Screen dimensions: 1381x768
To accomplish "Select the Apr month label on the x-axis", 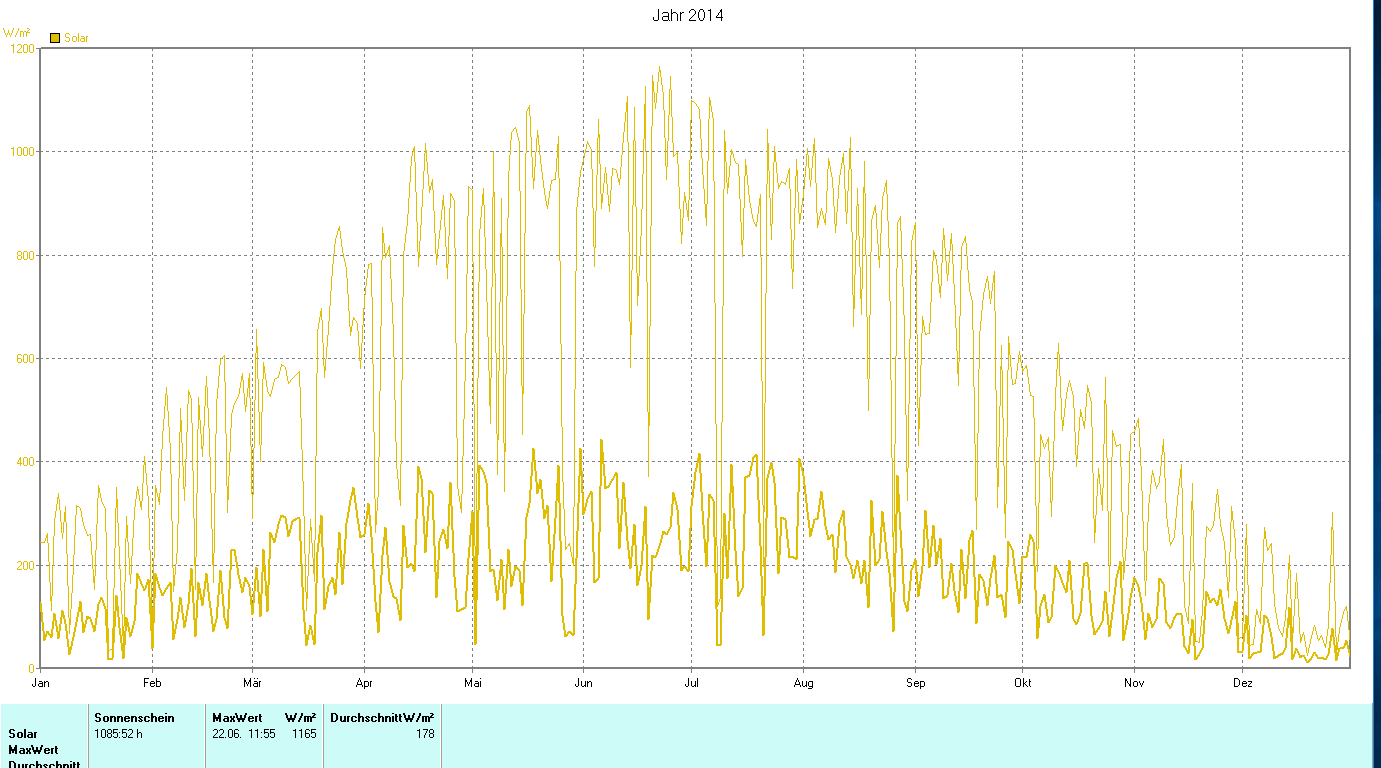I will point(364,684).
